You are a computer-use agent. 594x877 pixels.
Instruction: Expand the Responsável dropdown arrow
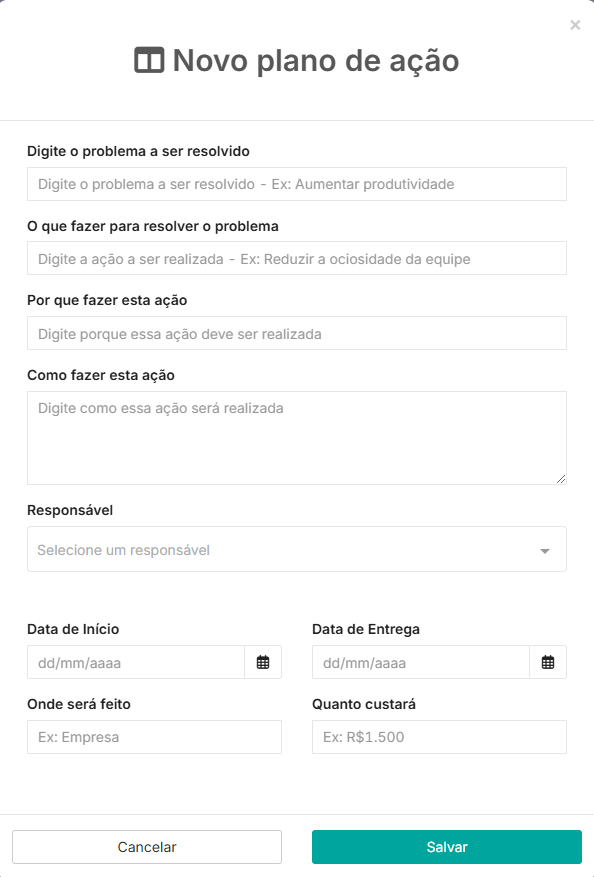pos(545,551)
